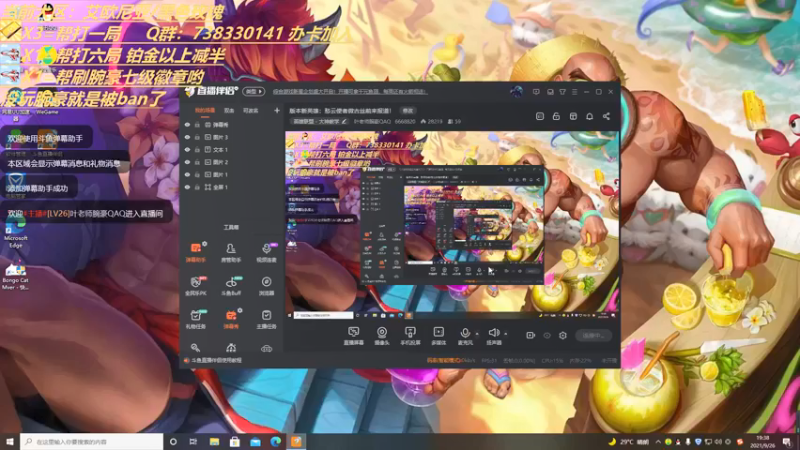The image size is (800, 450).
Task: Add a 多媒体 multimedia source
Action: pyautogui.click(x=438, y=336)
